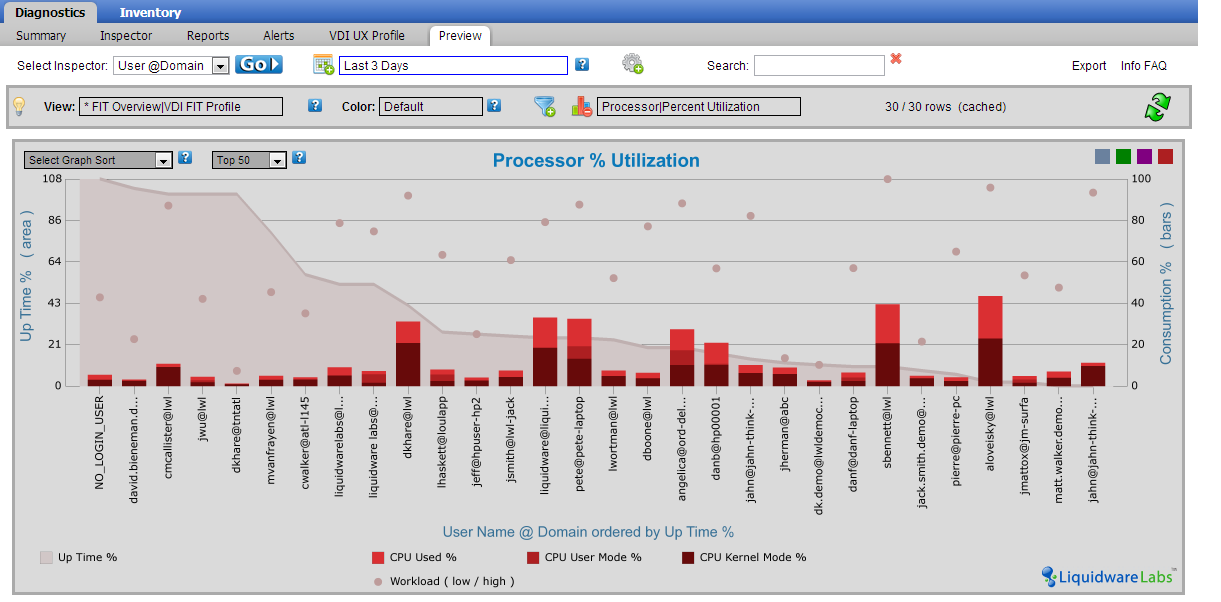Open the Select Graph Sort dropdown
1221x602 pixels.
coord(99,160)
